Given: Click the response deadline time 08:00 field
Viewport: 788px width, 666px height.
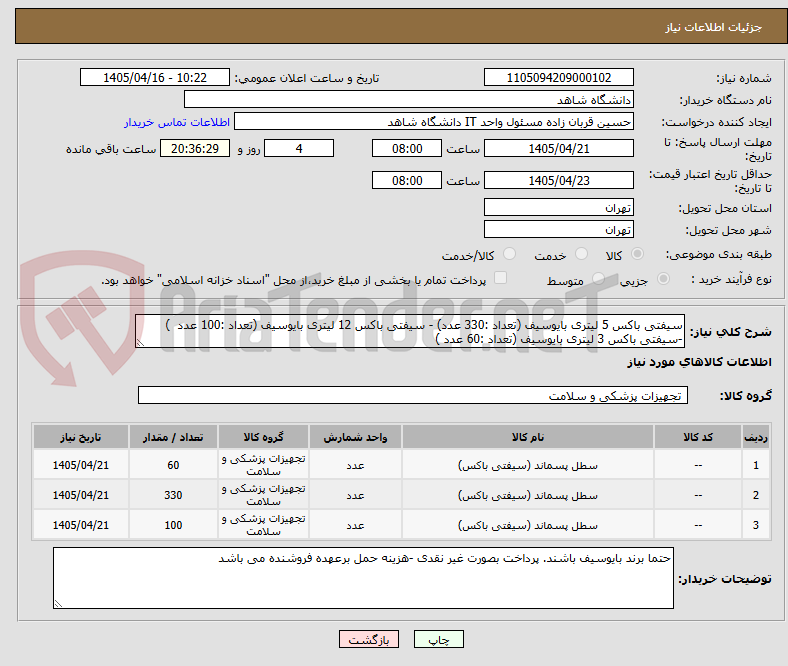Looking at the screenshot, I should pos(407,148).
